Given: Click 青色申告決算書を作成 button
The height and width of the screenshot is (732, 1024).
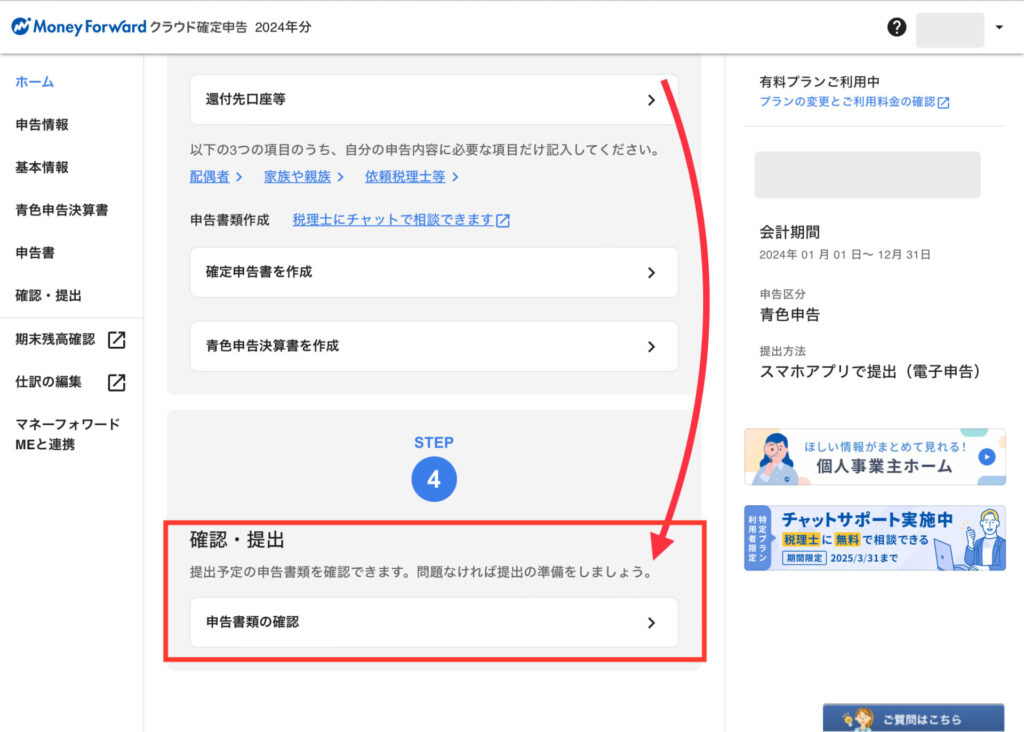Looking at the screenshot, I should [434, 346].
